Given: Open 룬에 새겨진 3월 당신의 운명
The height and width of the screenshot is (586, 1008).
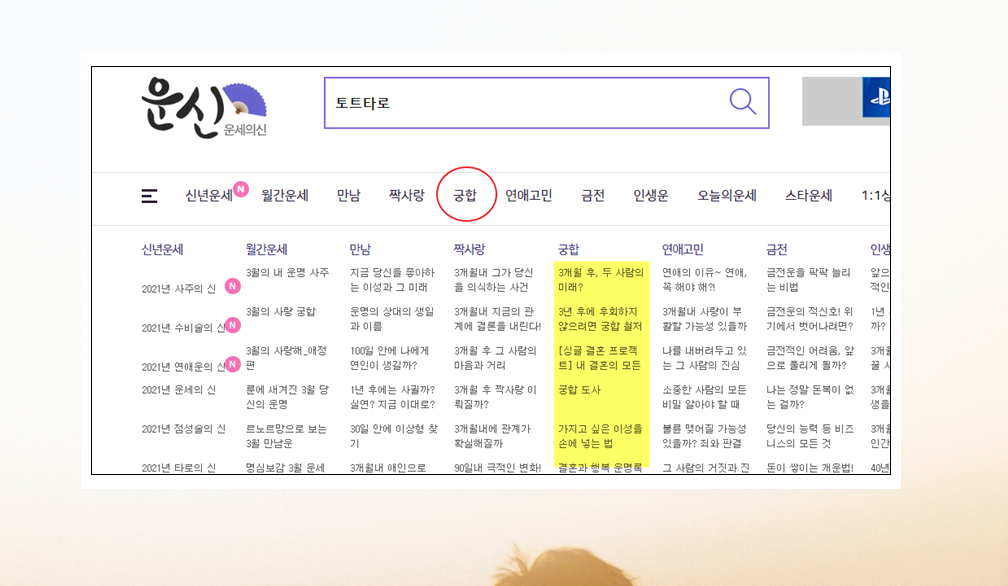Looking at the screenshot, I should 287,397.
